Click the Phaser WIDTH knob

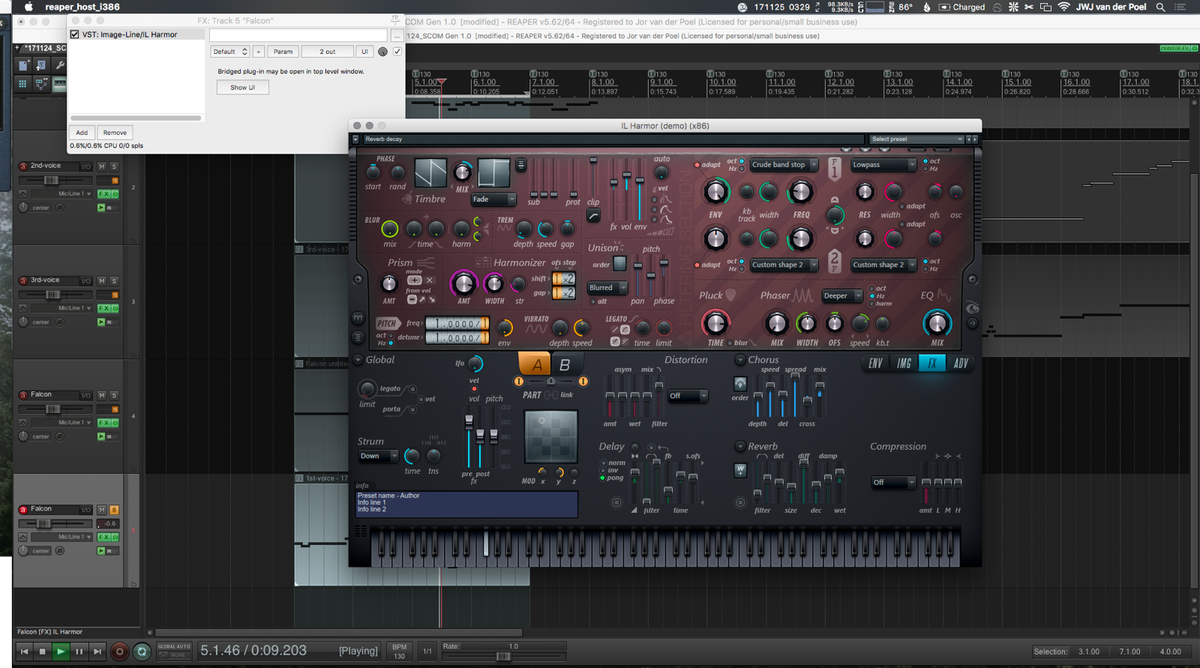[x=806, y=322]
